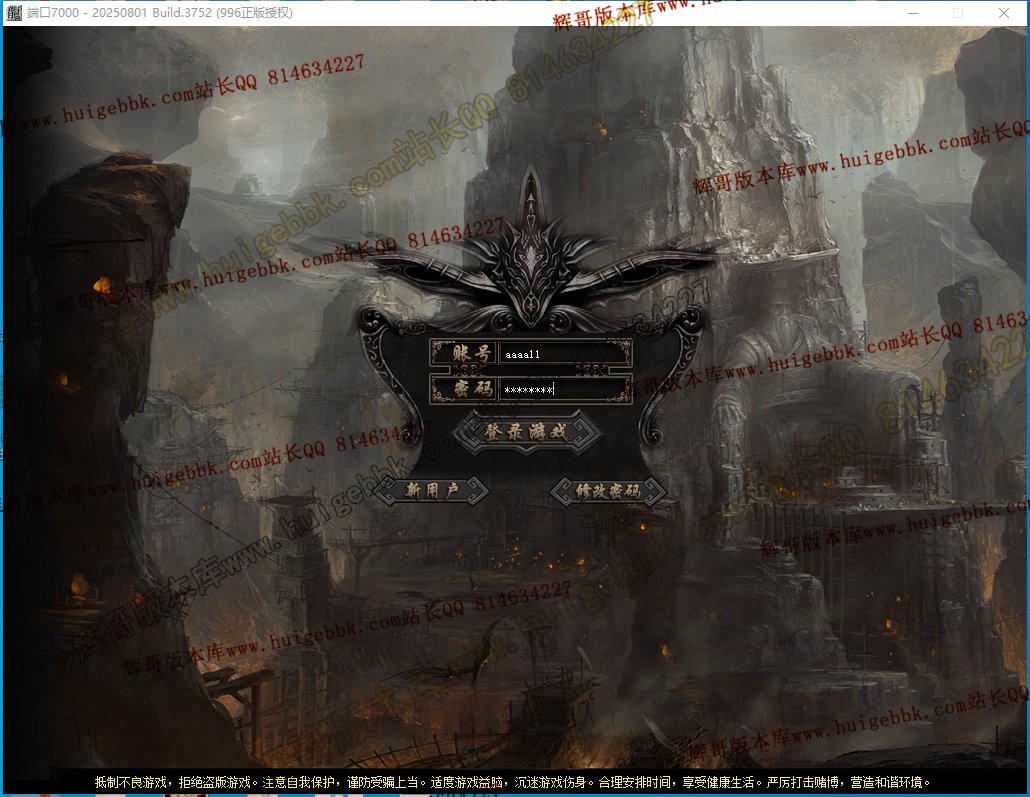1030x797 pixels.
Task: Focus the account field containing aaaa11
Action: point(565,354)
